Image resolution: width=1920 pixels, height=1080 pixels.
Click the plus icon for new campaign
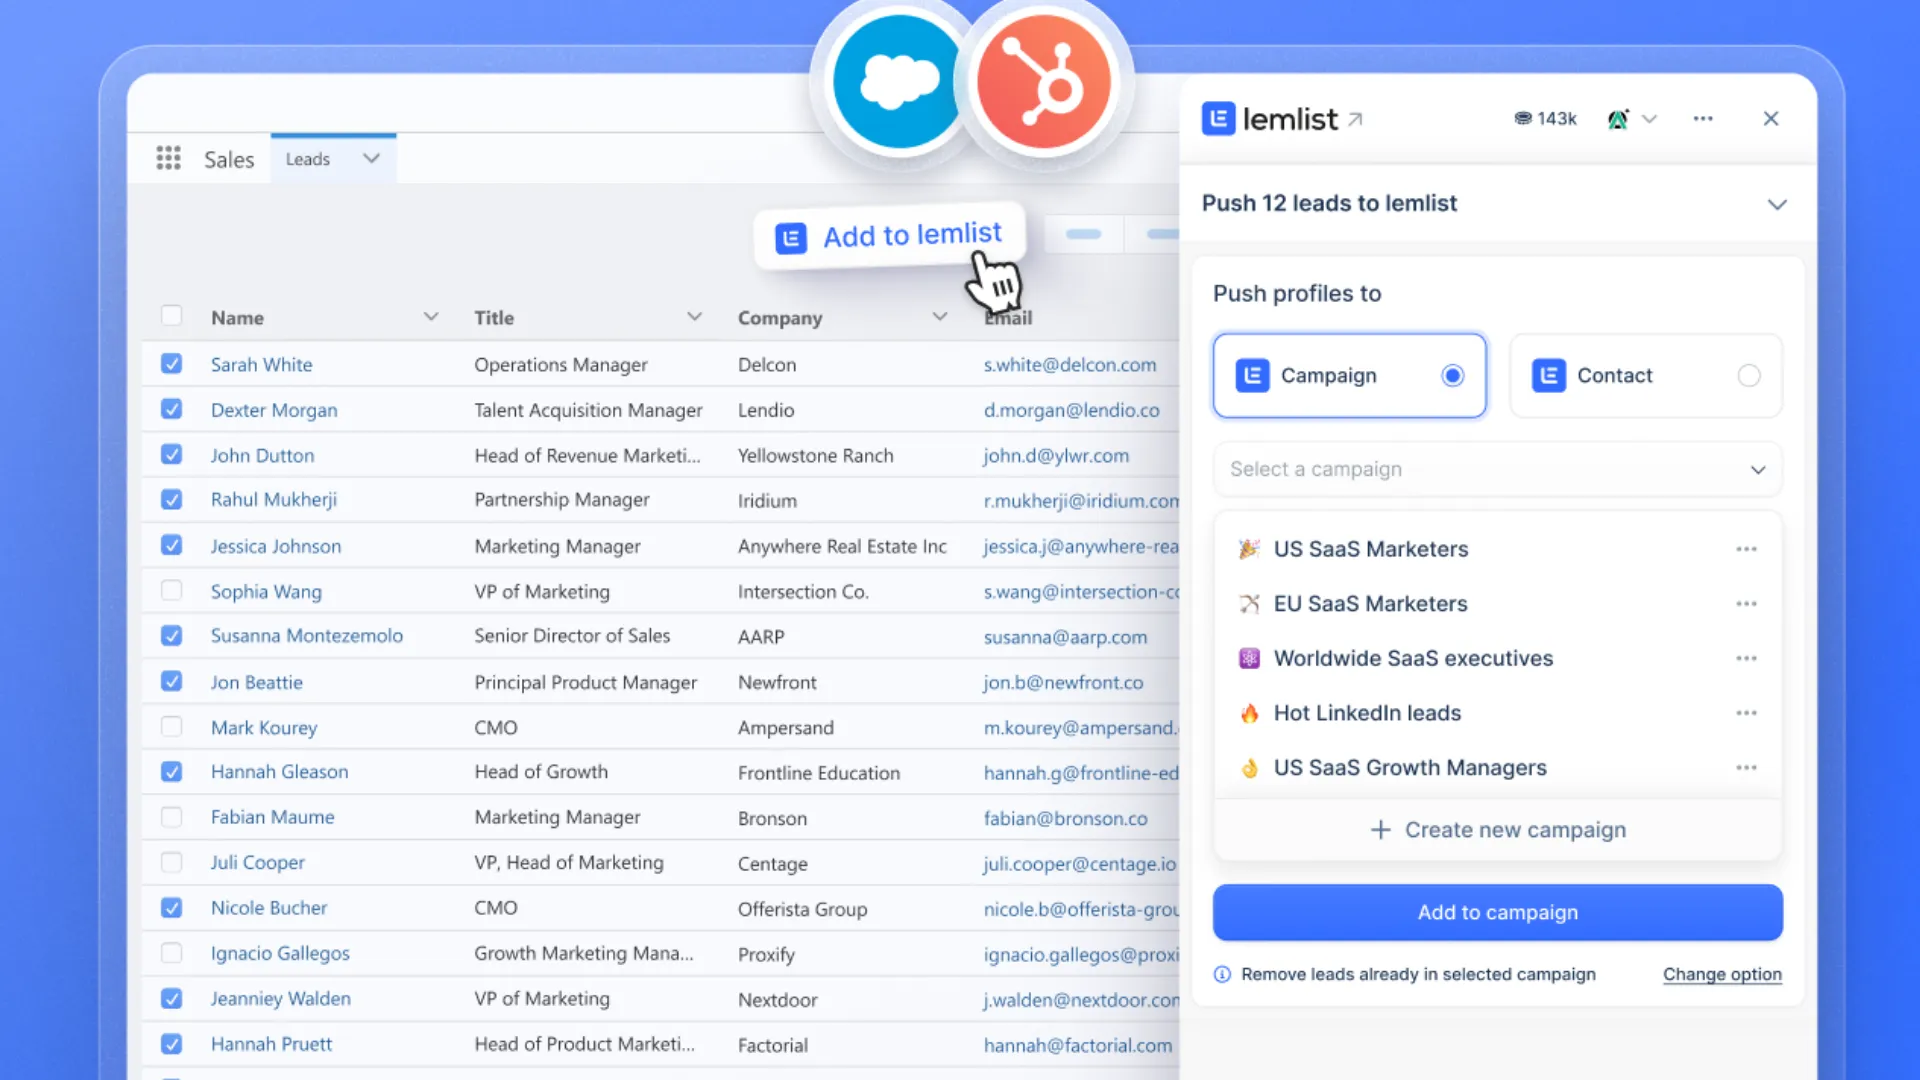point(1380,830)
